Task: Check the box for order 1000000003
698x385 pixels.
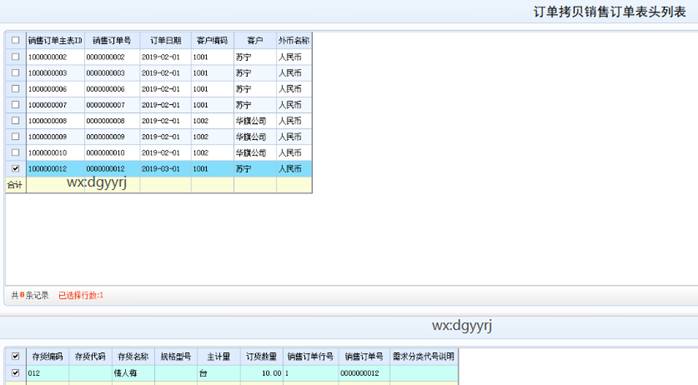Action: click(x=16, y=73)
